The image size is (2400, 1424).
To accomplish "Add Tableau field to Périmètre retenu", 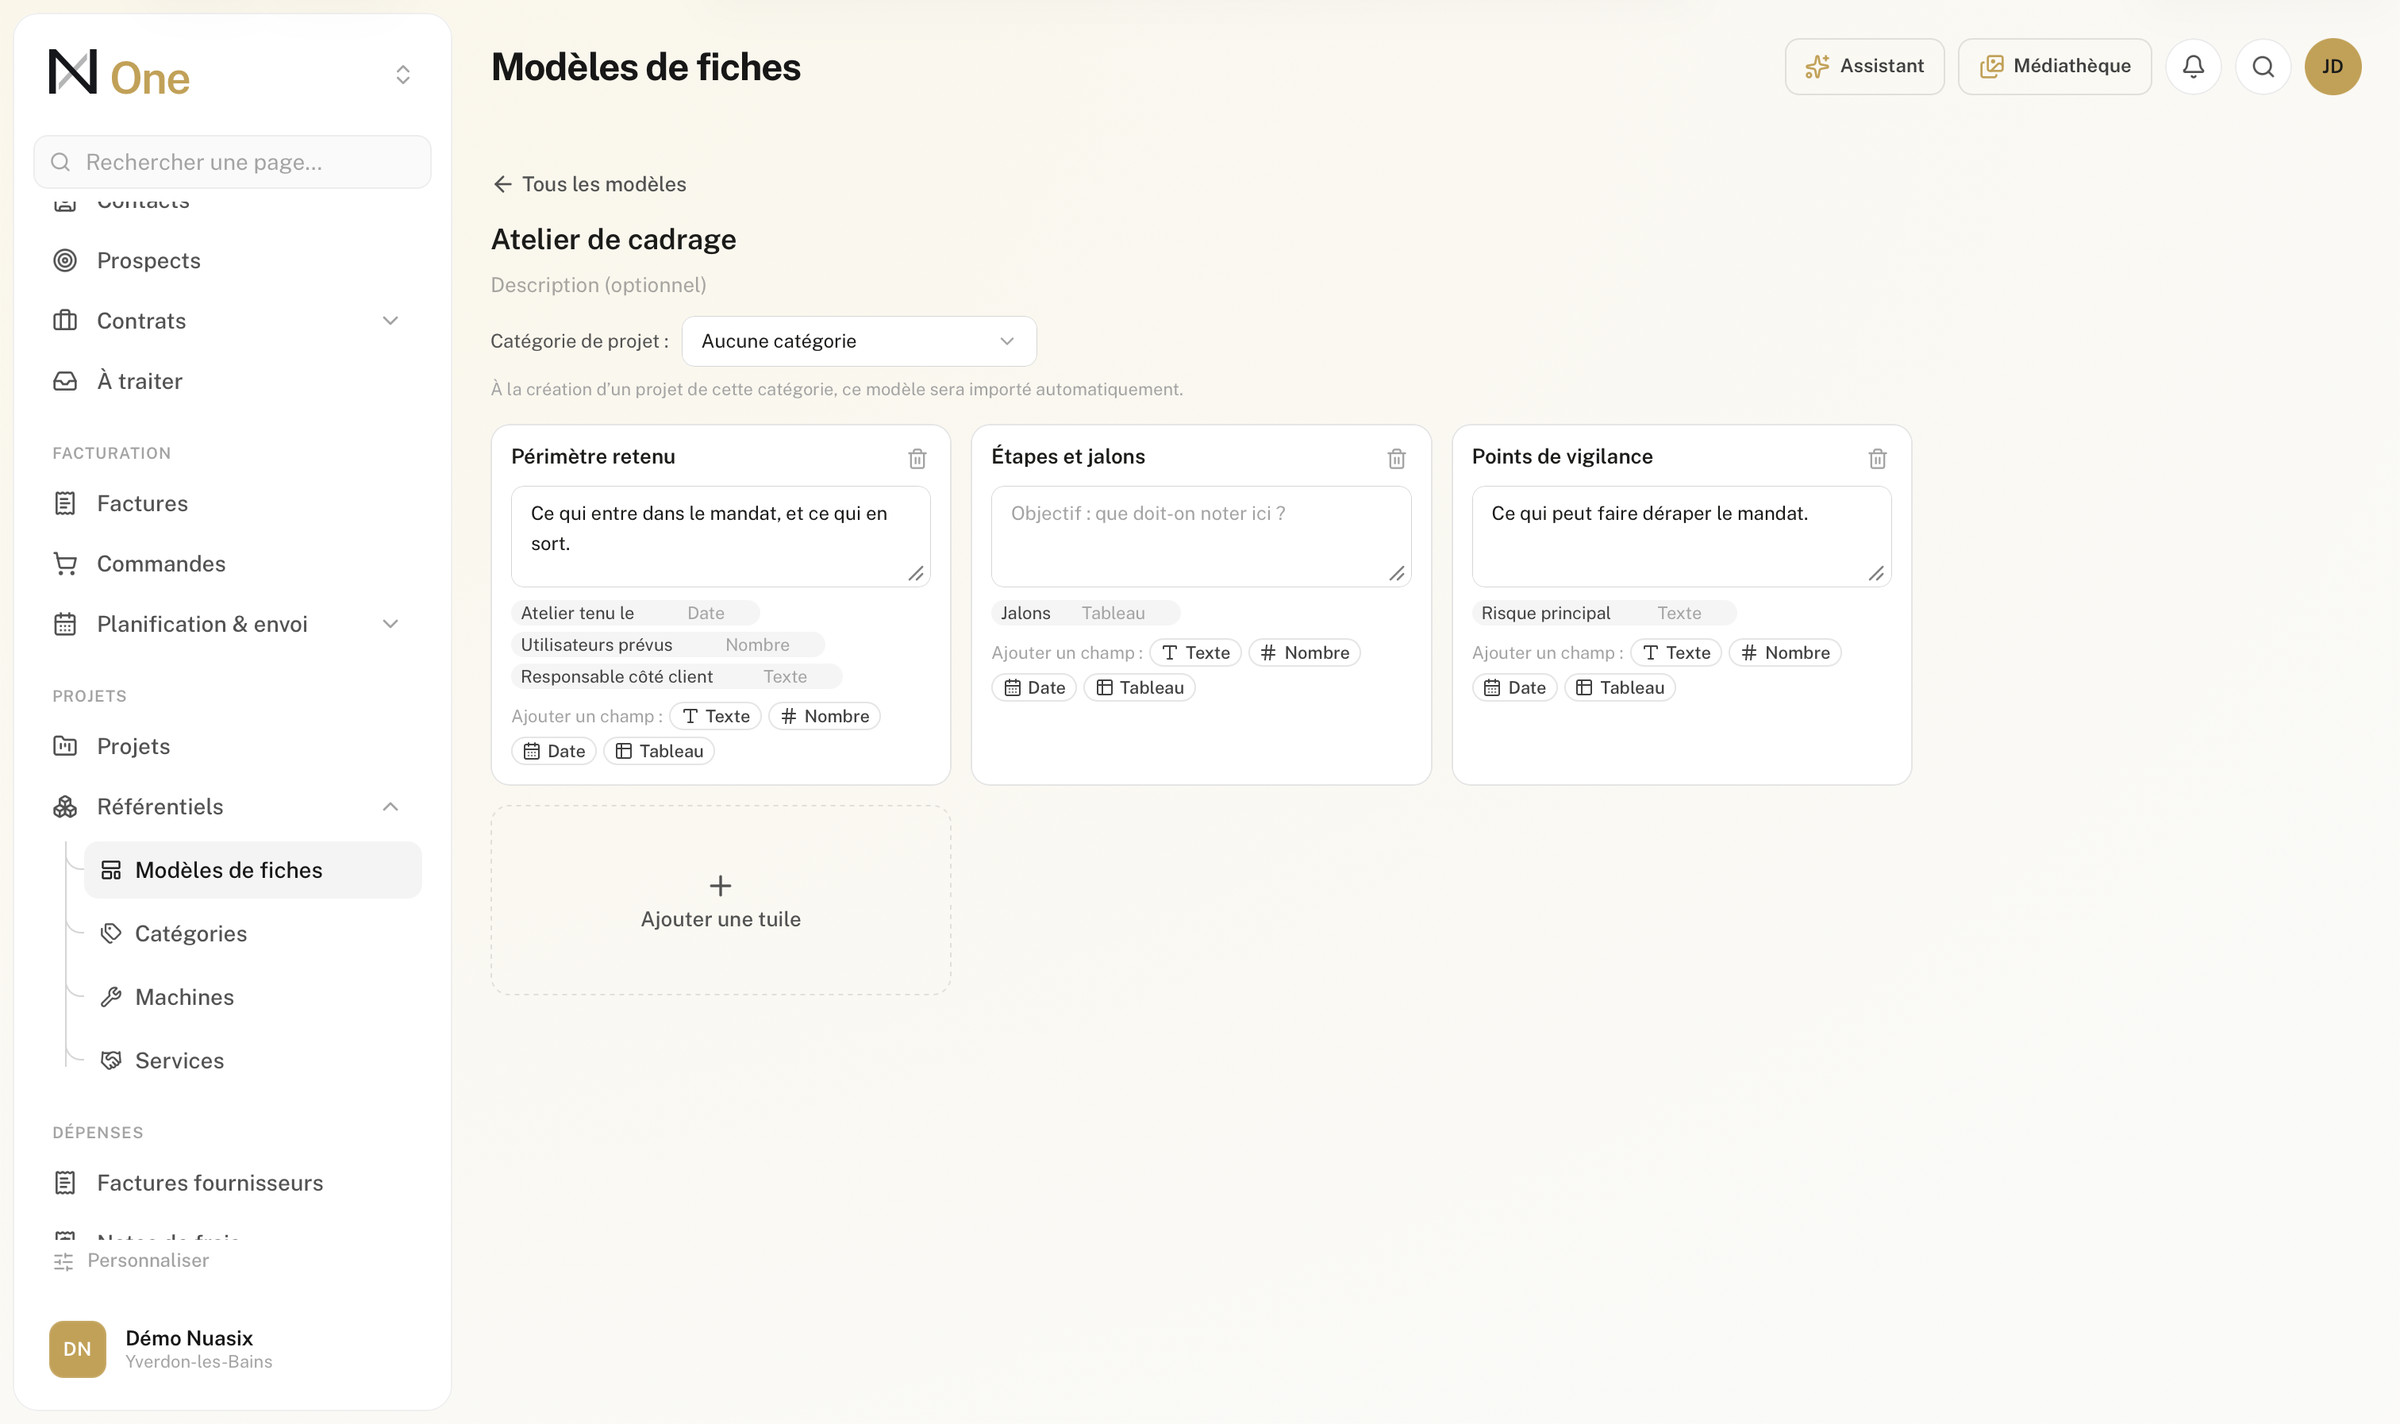I will (659, 751).
